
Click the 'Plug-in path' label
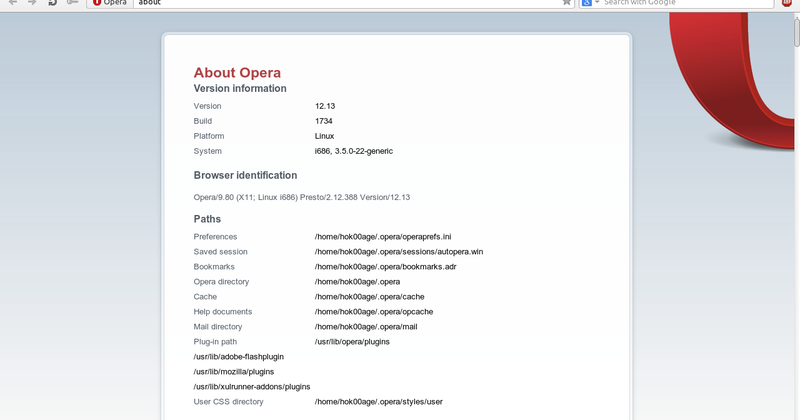click(215, 342)
